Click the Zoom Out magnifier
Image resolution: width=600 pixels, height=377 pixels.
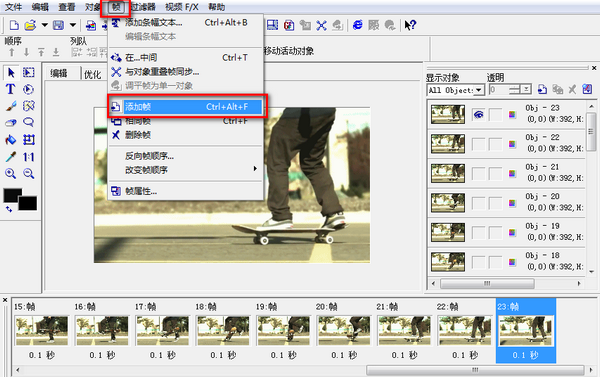pyautogui.click(x=29, y=174)
